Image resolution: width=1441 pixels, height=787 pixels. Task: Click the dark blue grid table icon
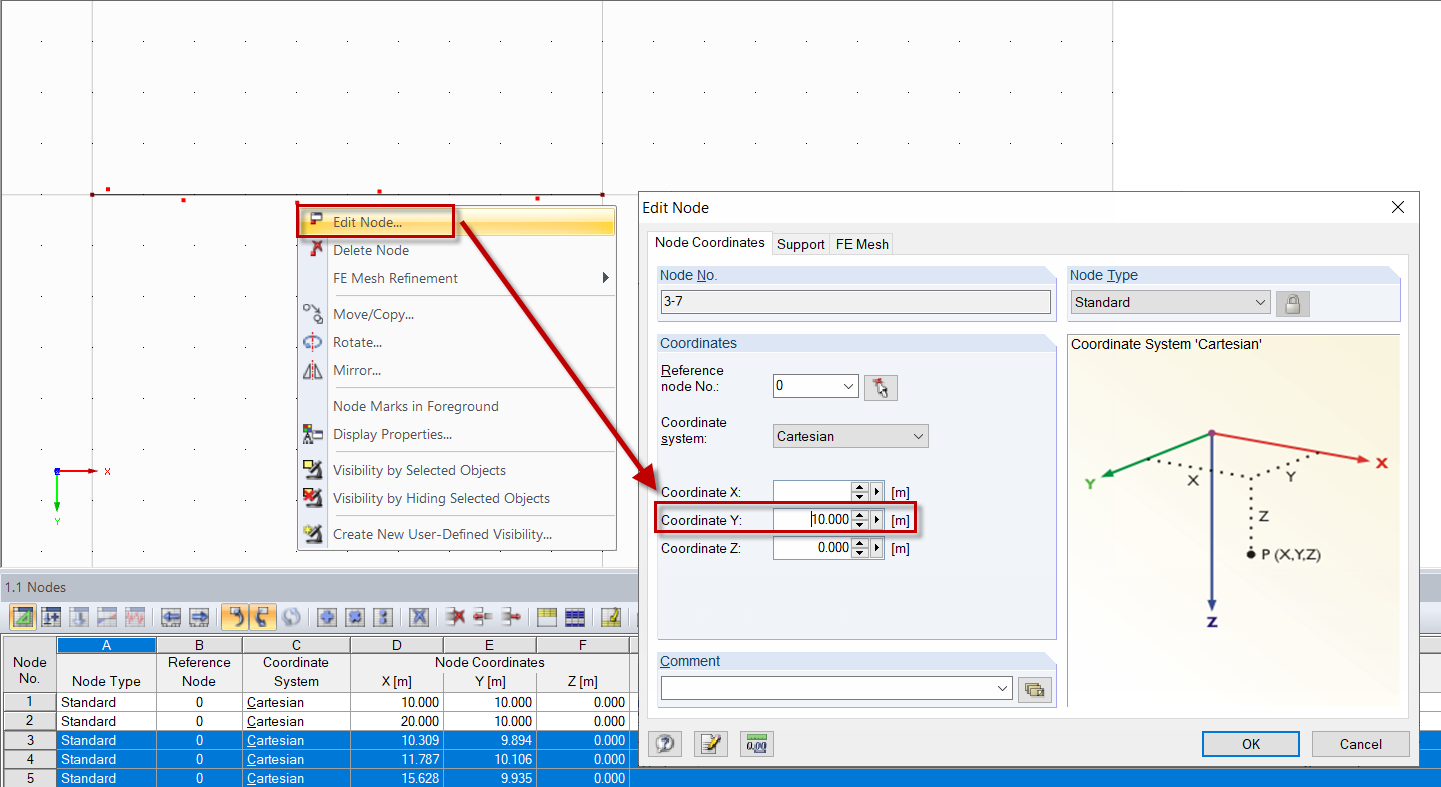click(x=575, y=617)
